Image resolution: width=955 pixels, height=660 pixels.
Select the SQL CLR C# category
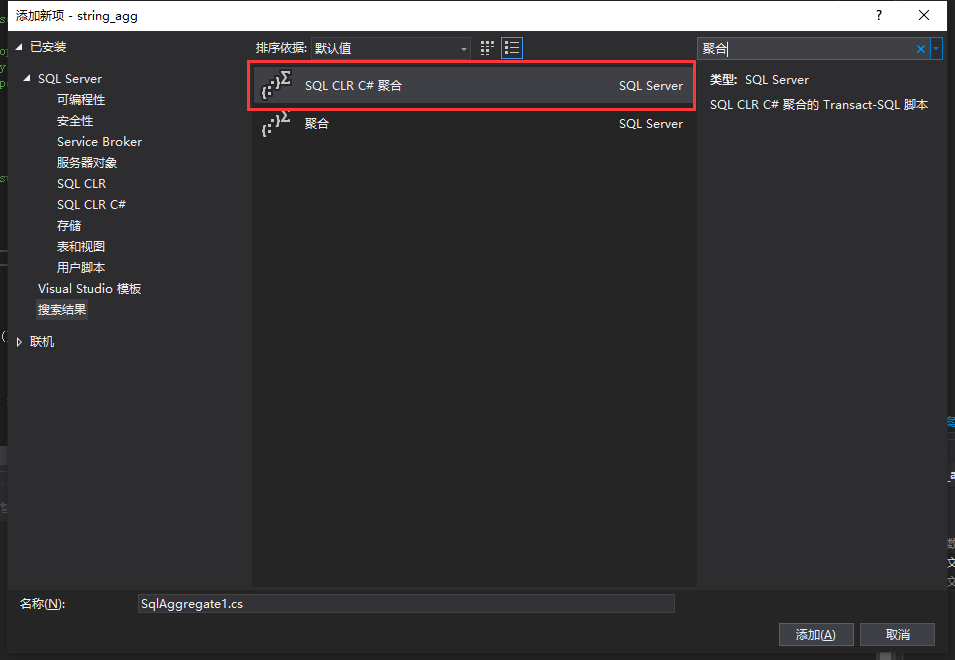[x=91, y=205]
